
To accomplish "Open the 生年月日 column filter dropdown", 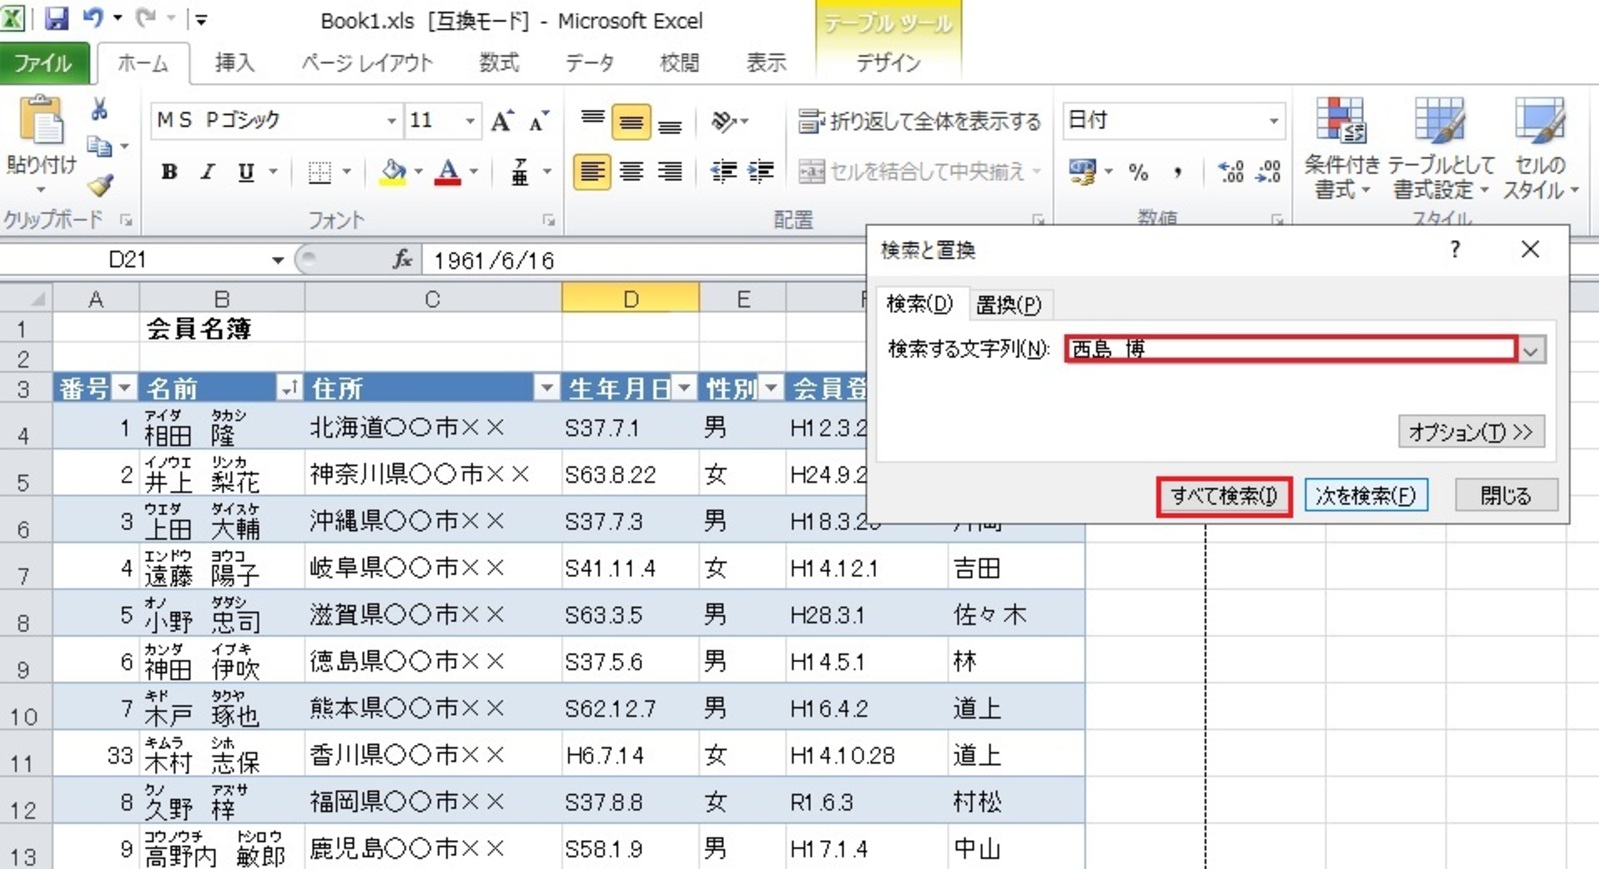I will pyautogui.click(x=684, y=388).
